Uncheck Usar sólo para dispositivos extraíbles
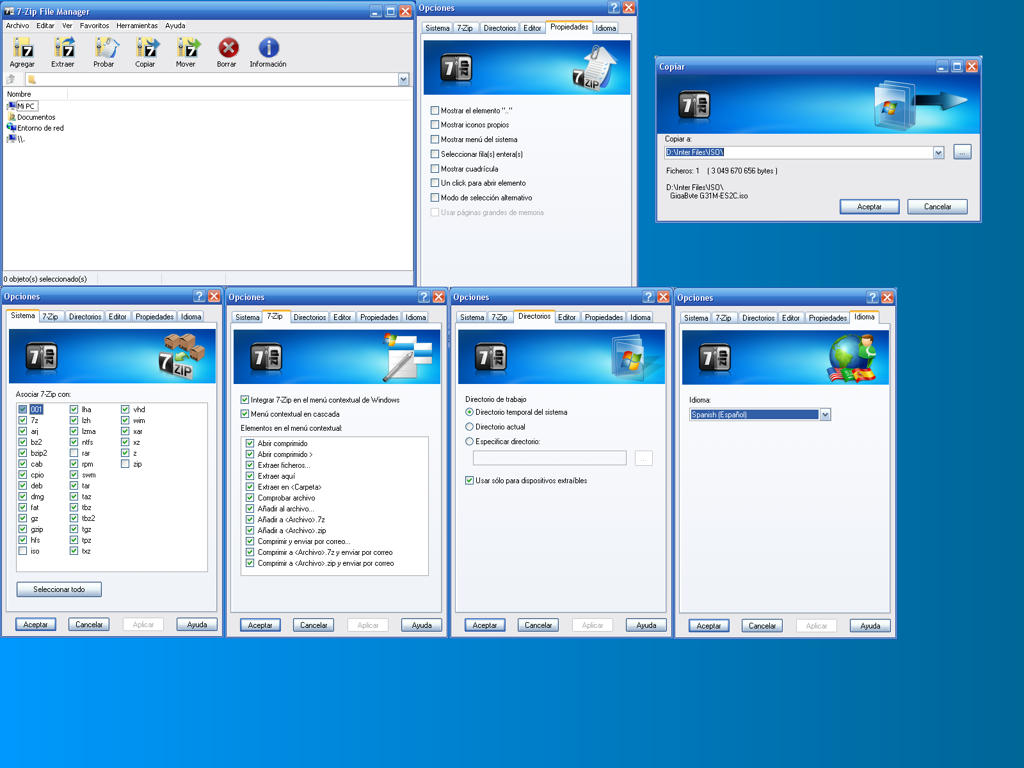 tap(470, 481)
